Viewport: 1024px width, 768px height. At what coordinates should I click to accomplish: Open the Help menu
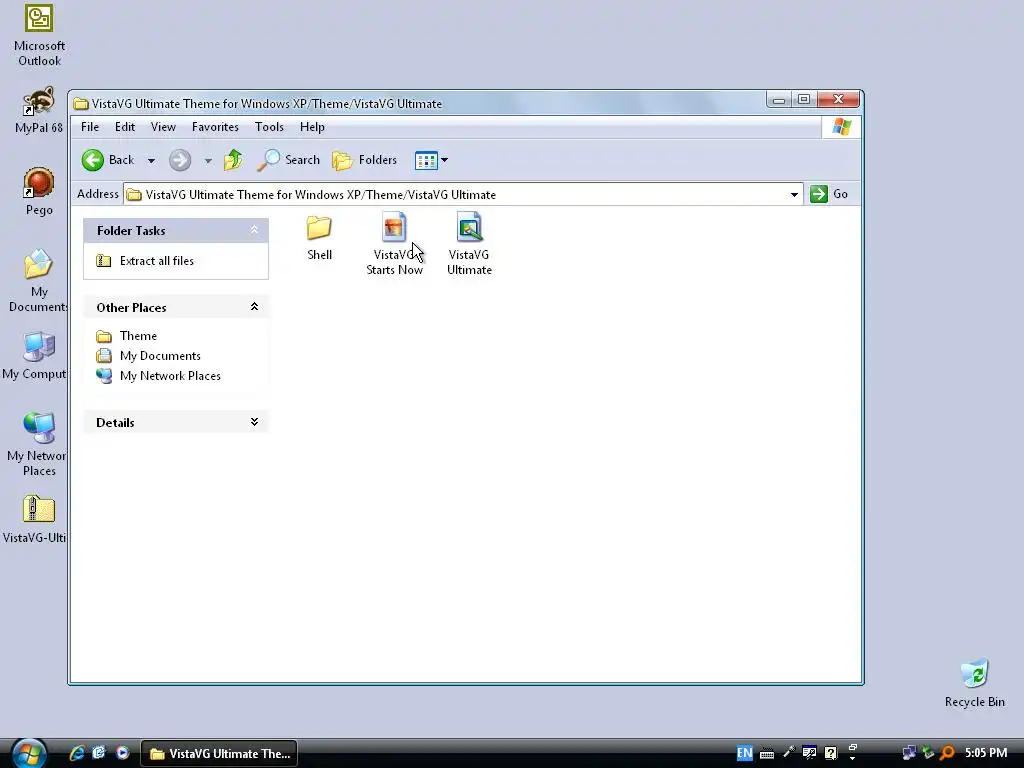pyautogui.click(x=312, y=127)
